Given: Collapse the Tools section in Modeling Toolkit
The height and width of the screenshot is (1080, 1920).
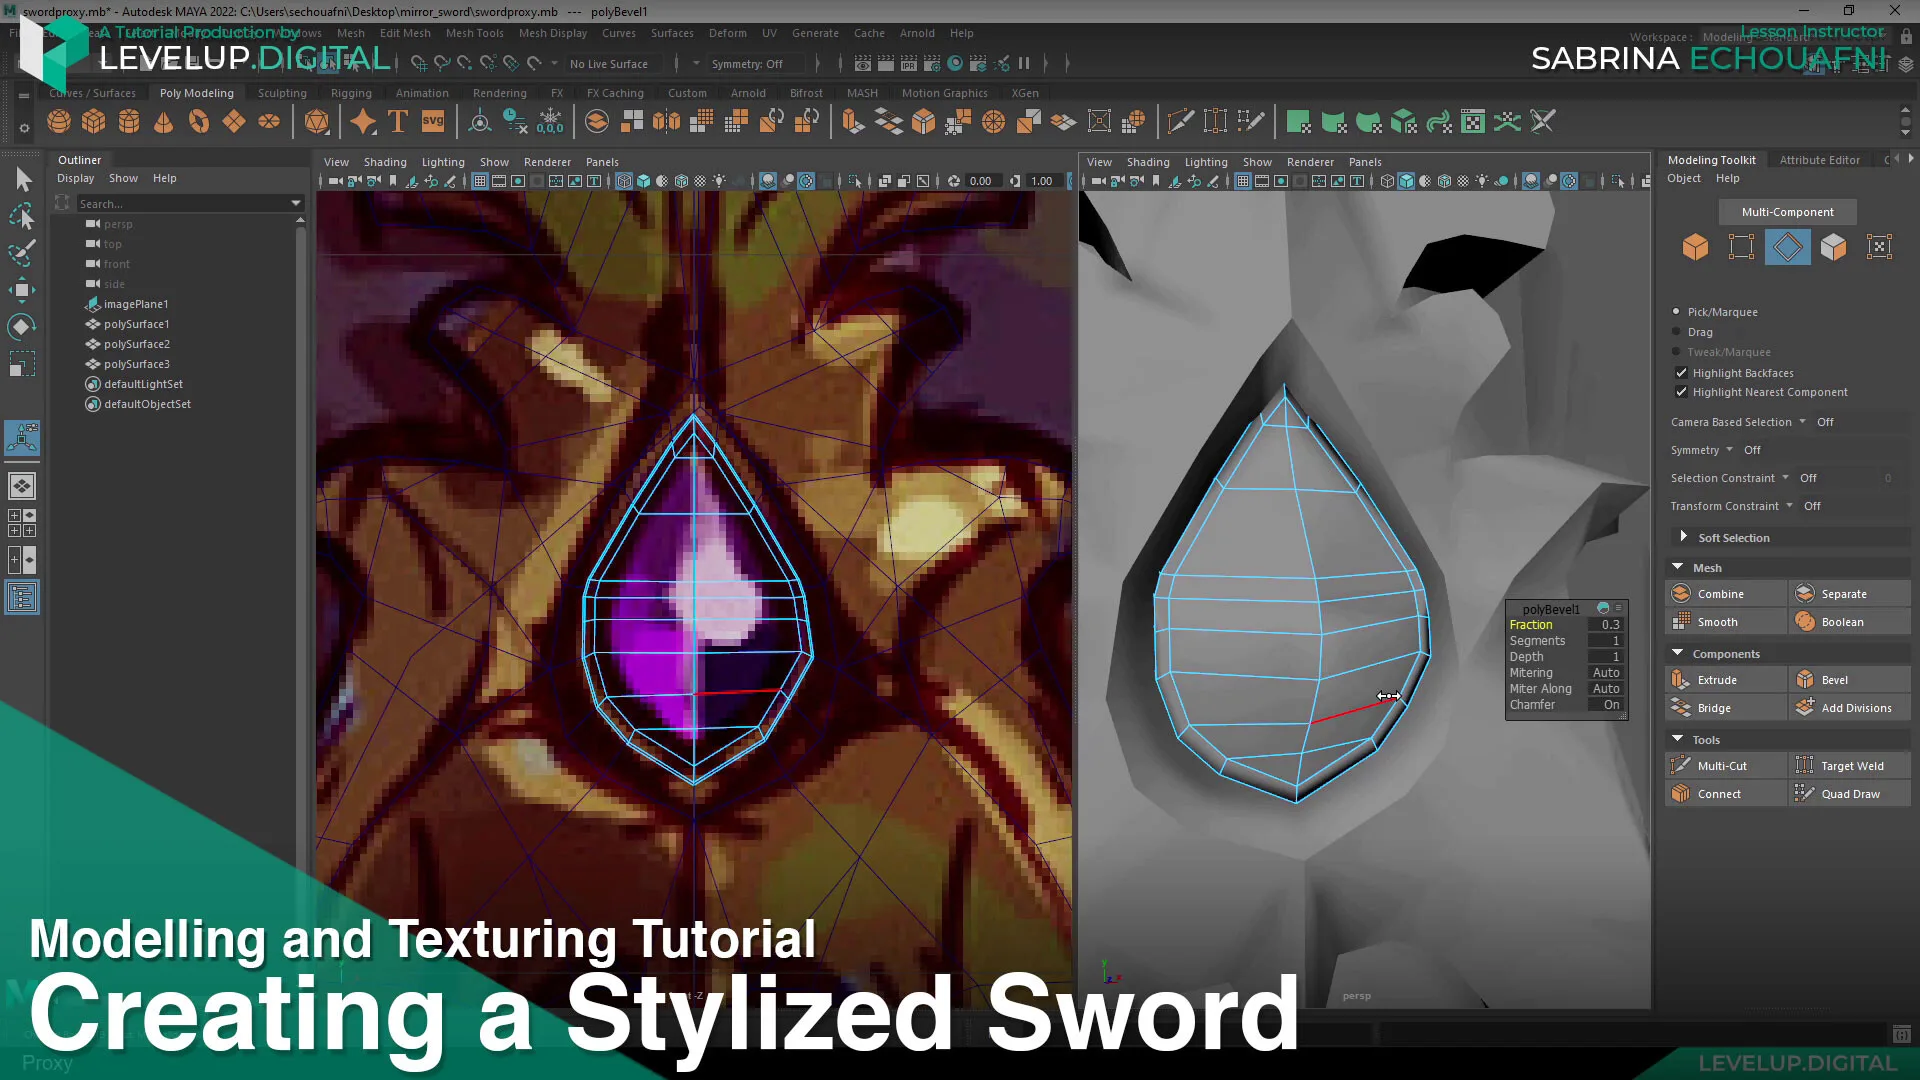Looking at the screenshot, I should pyautogui.click(x=1678, y=739).
